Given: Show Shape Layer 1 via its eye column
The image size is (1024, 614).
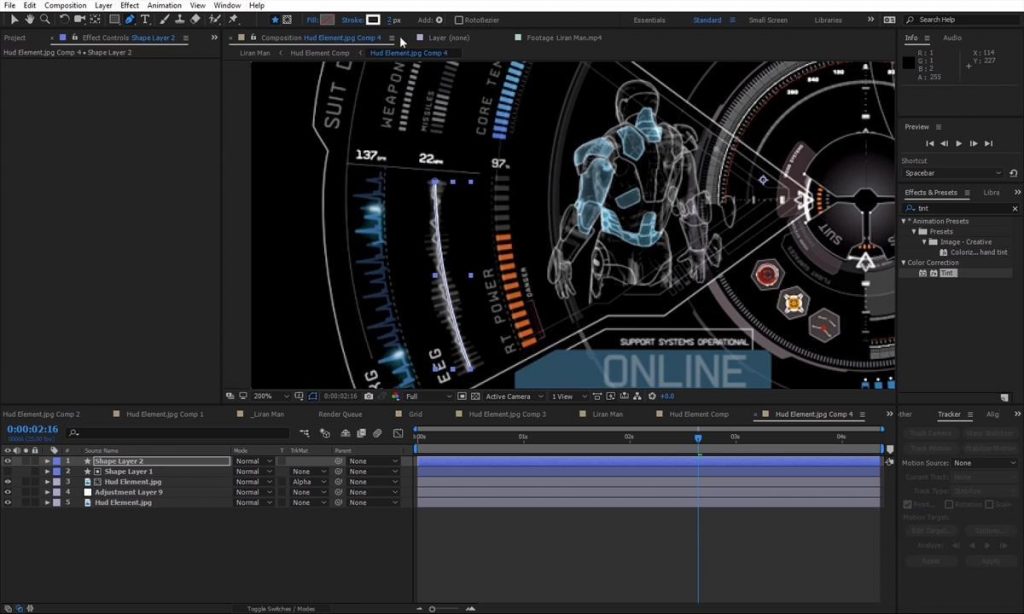Looking at the screenshot, I should tap(8, 472).
